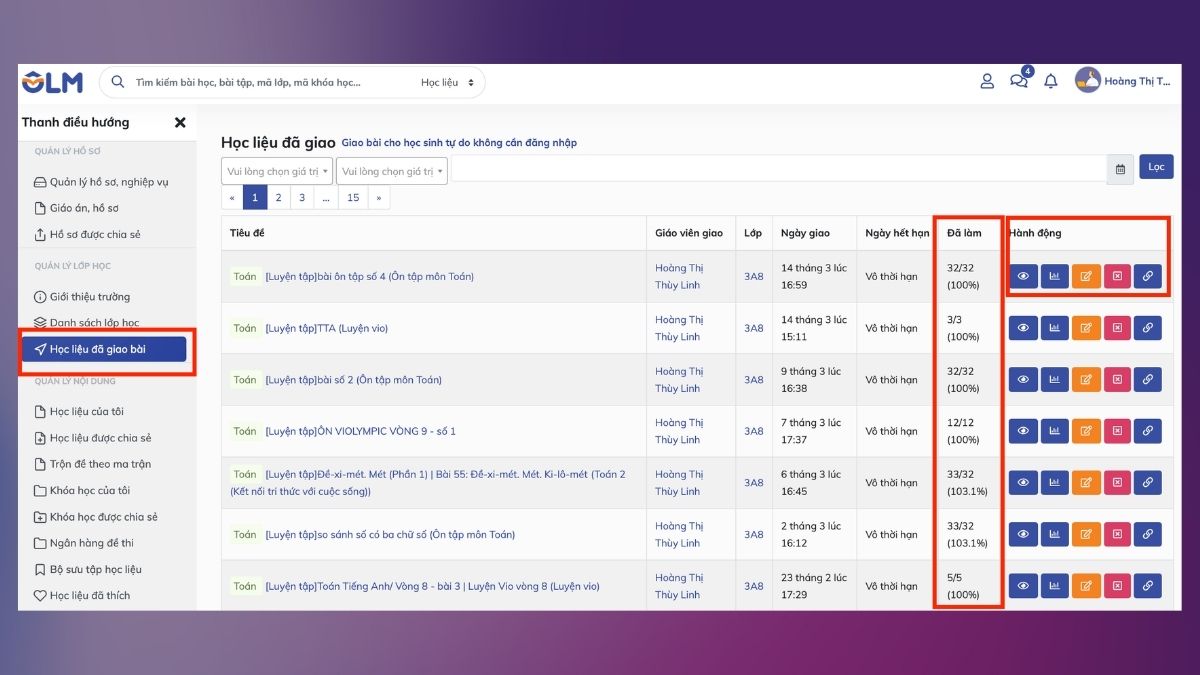Click eye icon for 'Toán Tiếng Anh/ Vòng 8' row
Screen dimensions: 1200x675
coord(1023,586)
